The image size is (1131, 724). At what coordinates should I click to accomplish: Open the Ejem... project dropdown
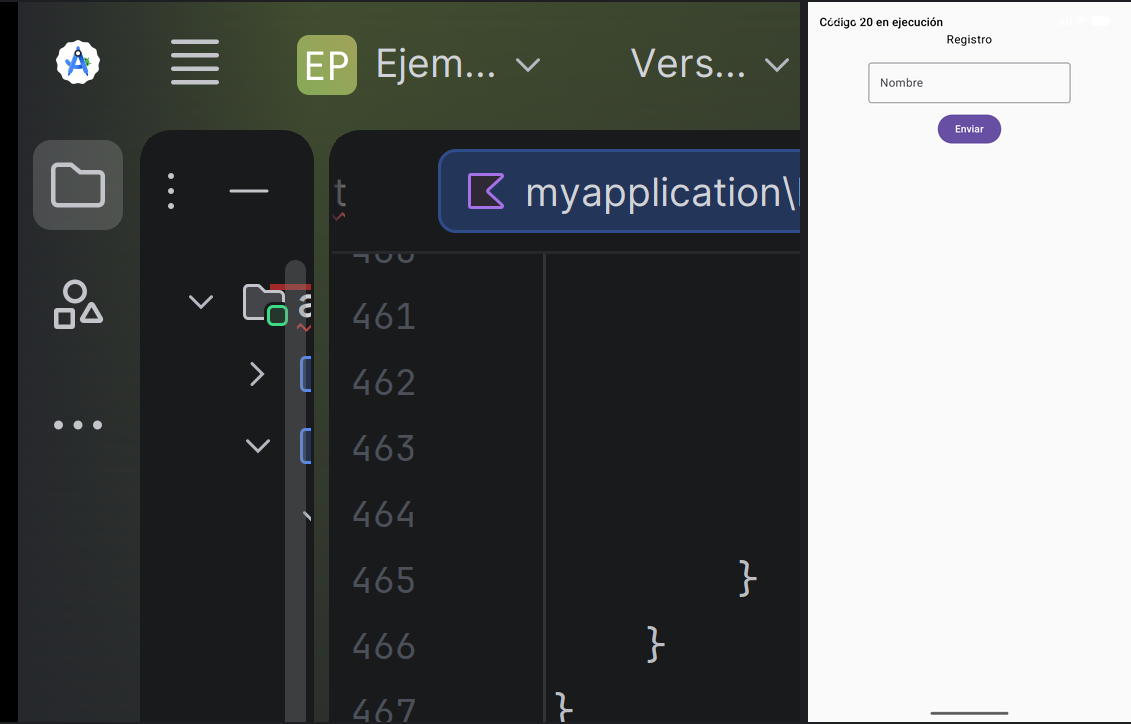click(457, 65)
